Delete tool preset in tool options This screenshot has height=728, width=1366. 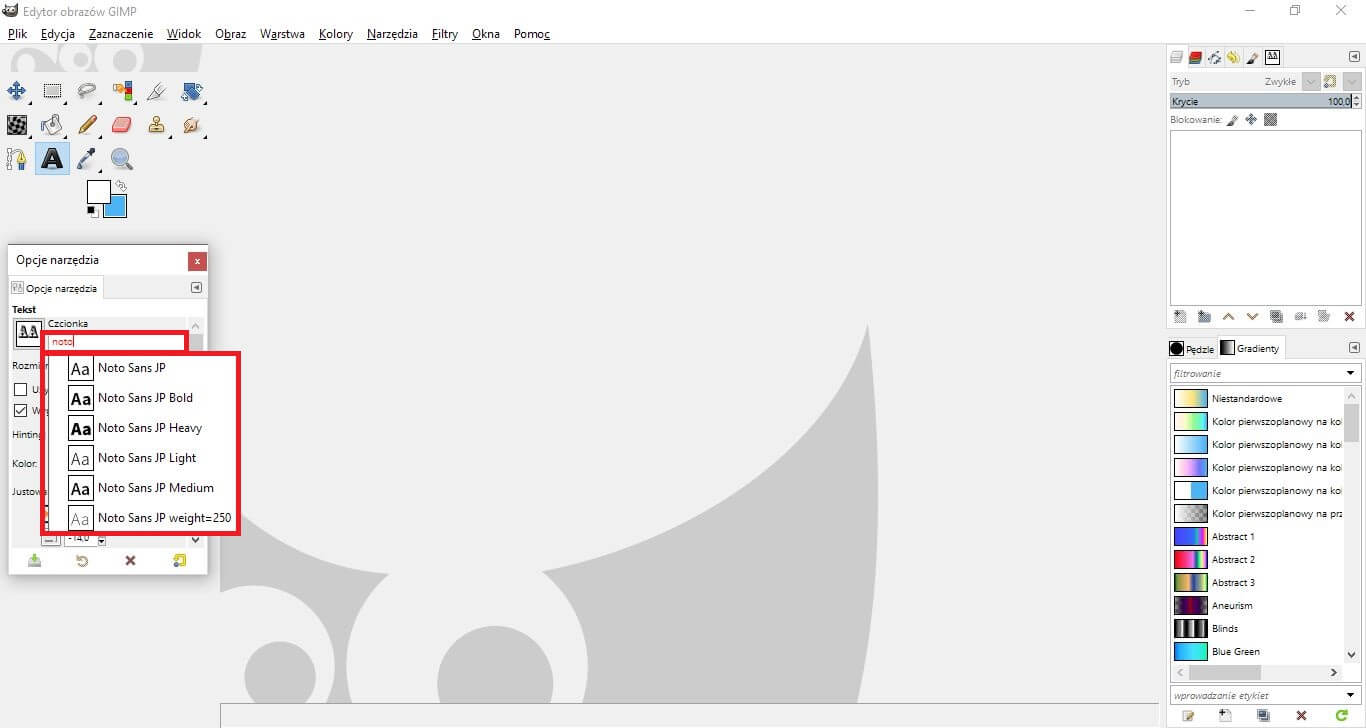point(130,561)
